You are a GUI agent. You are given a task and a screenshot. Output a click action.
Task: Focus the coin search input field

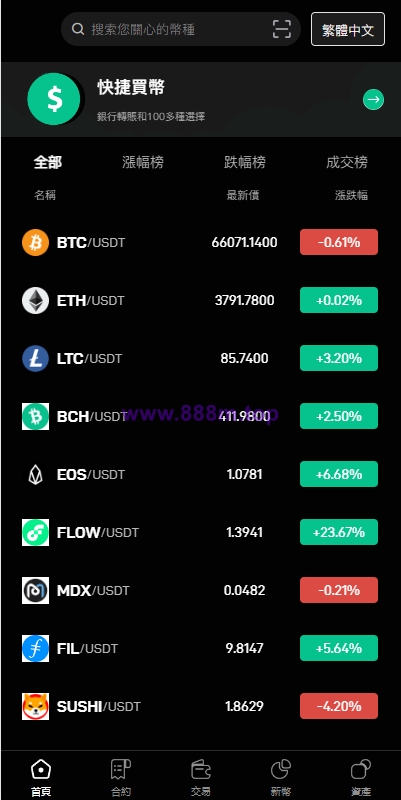coord(181,29)
